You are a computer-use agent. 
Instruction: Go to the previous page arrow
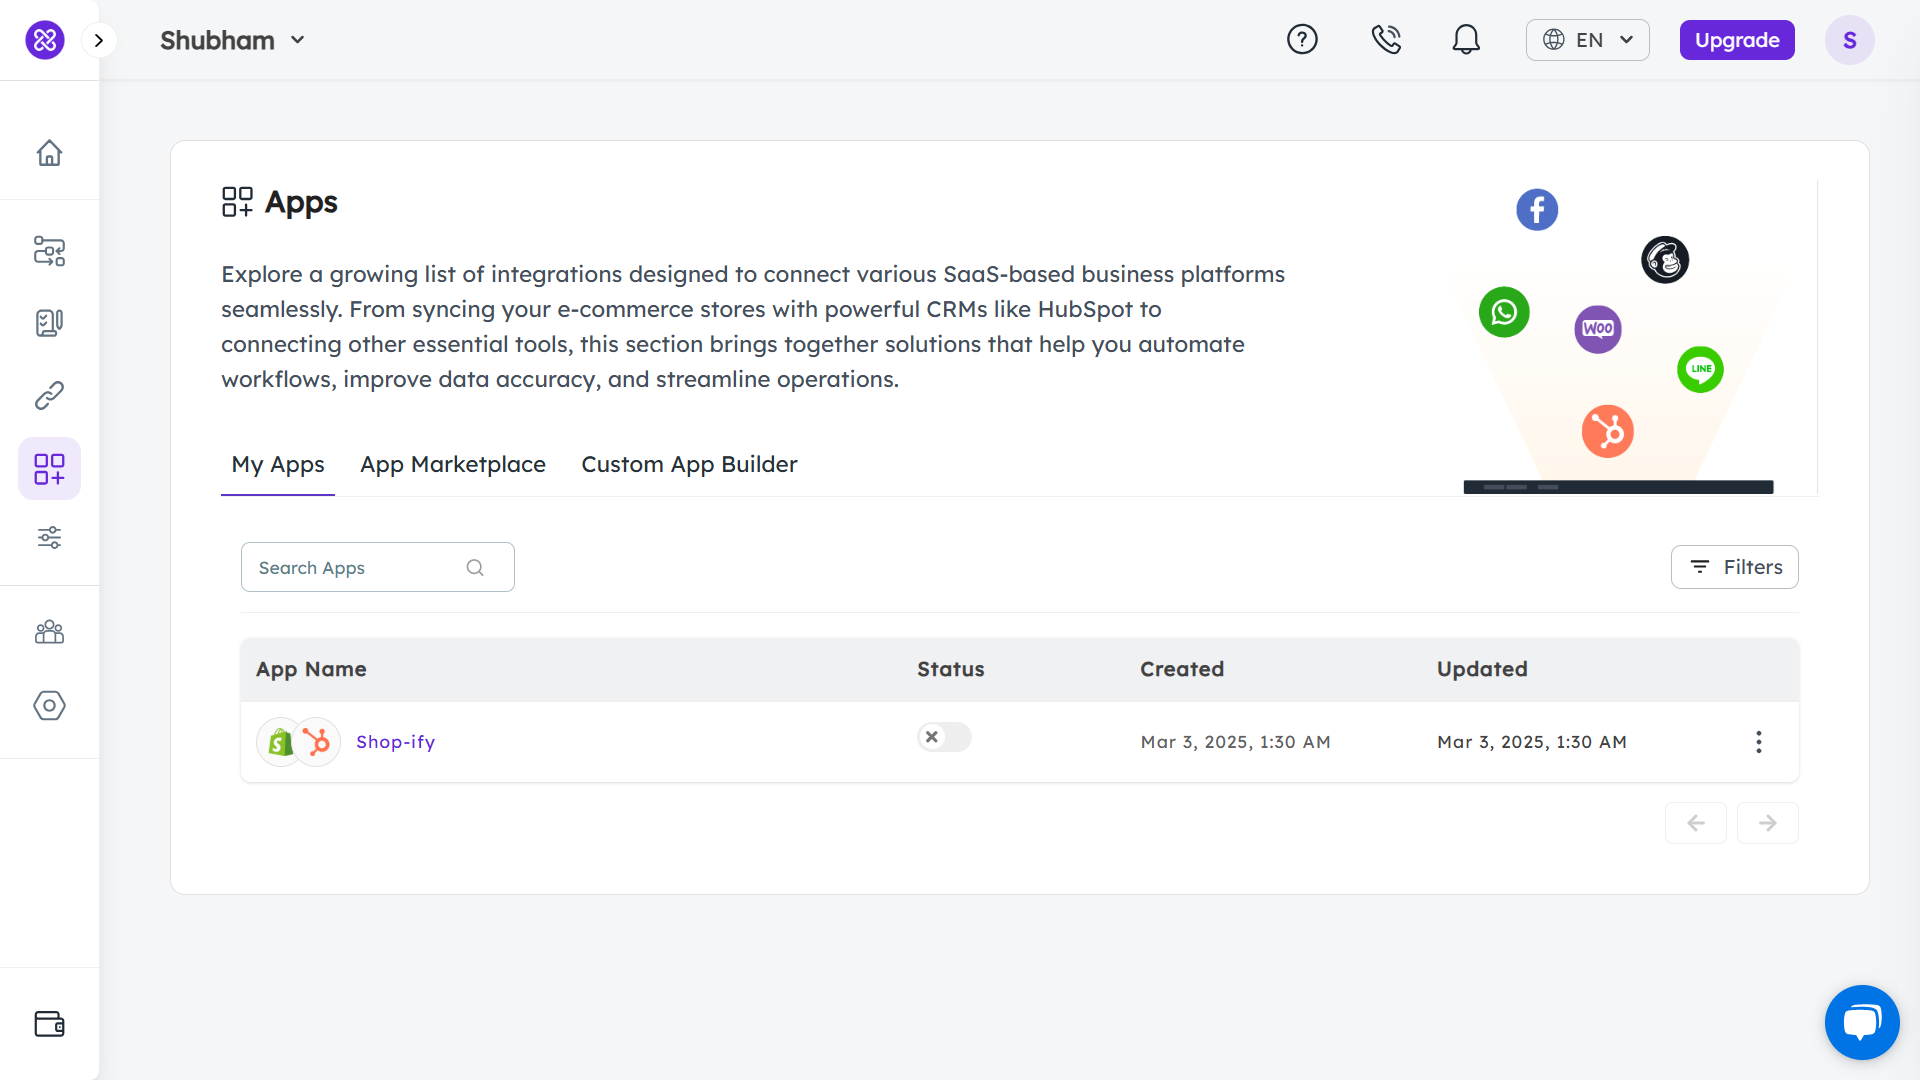point(1696,823)
